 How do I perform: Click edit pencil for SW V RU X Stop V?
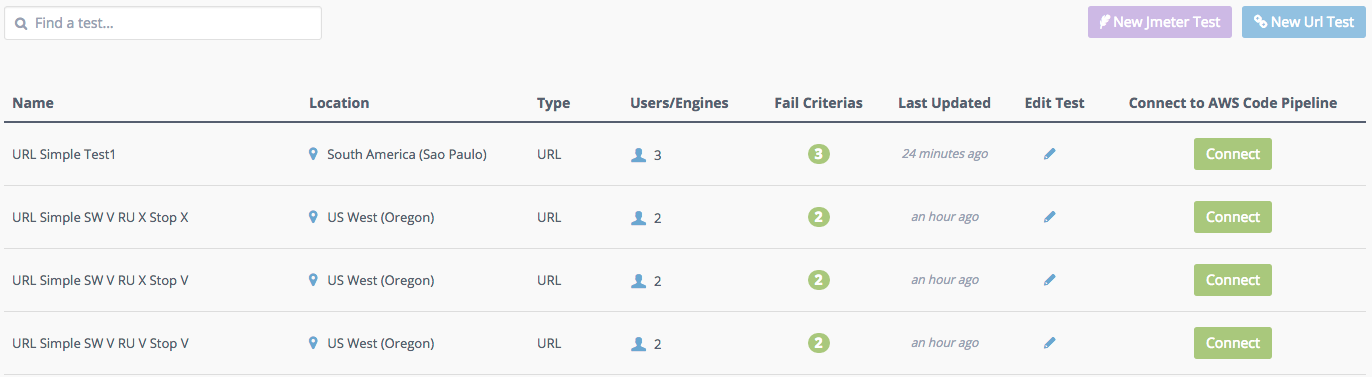click(1049, 280)
